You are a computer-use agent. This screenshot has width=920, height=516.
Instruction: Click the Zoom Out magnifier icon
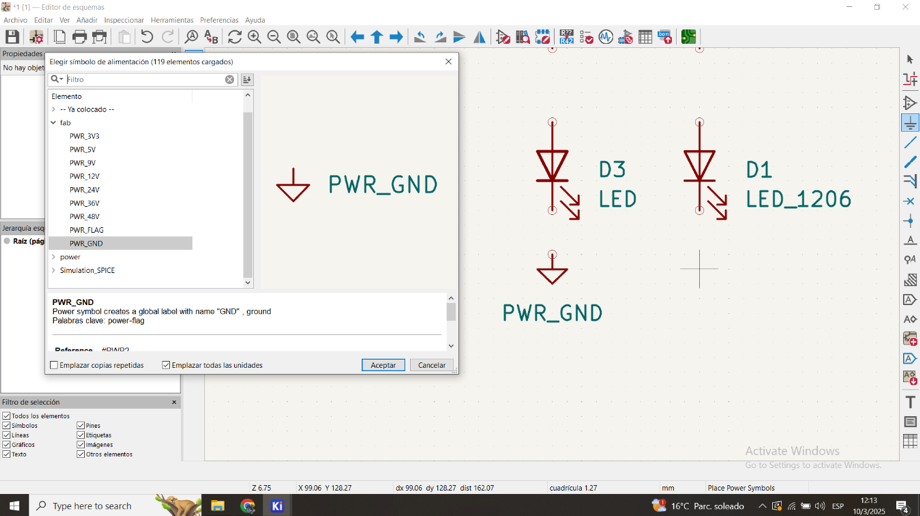[274, 37]
